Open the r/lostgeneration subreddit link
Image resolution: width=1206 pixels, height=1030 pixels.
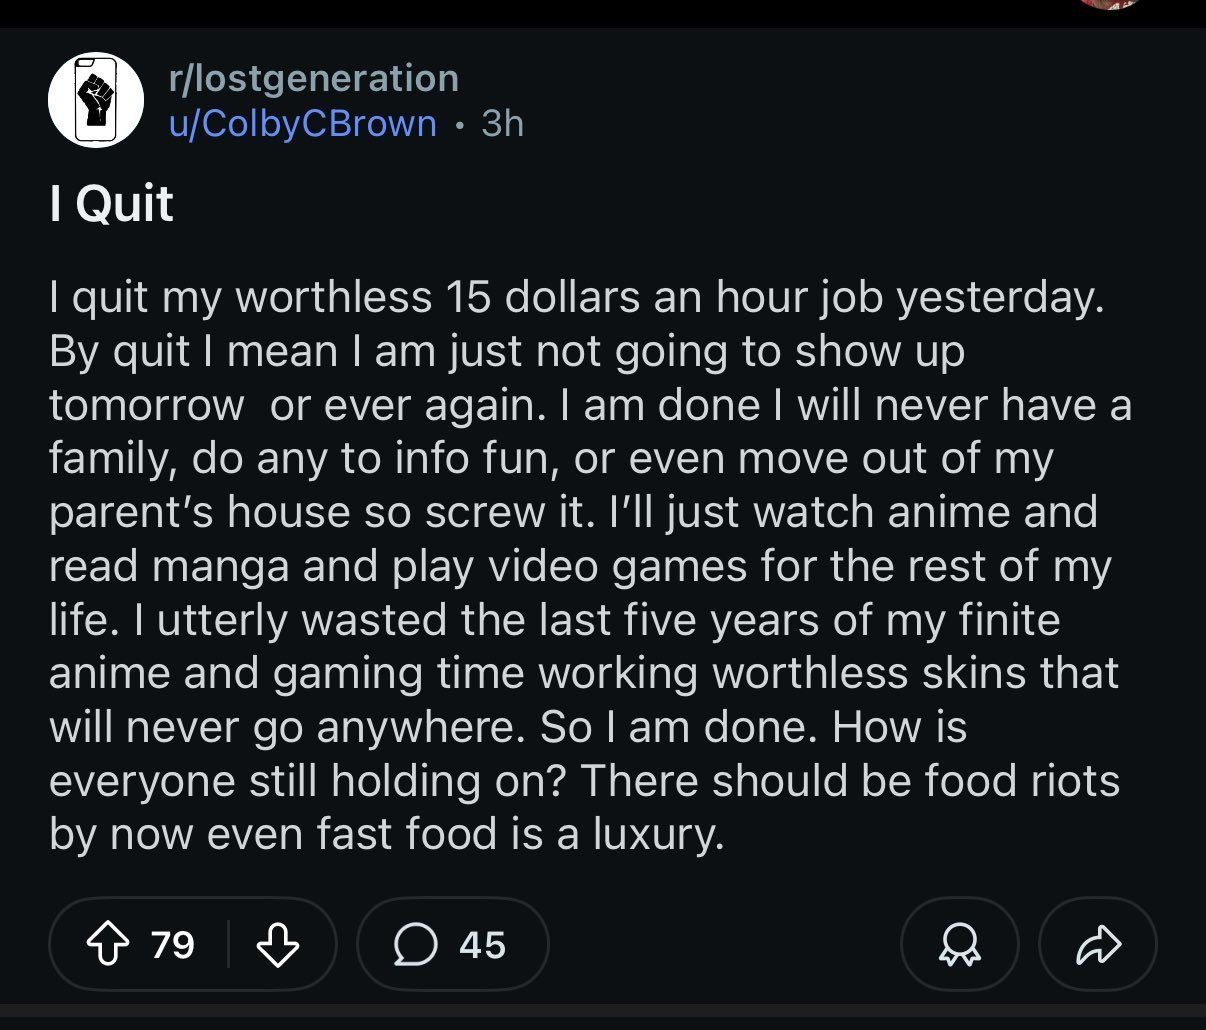point(314,78)
